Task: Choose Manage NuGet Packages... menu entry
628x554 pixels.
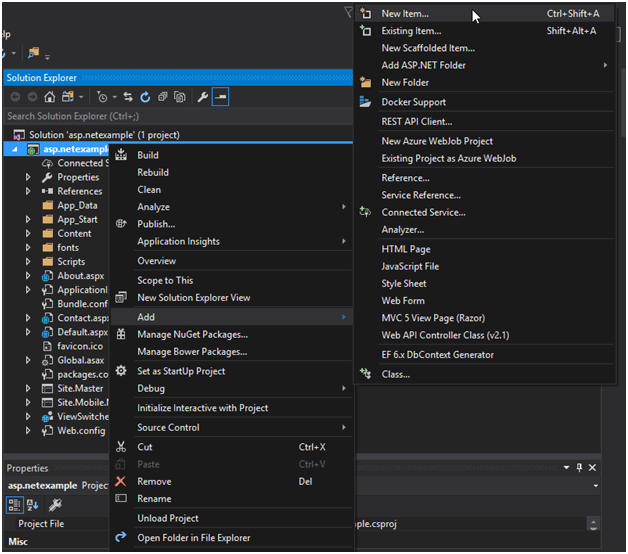Action: (x=192, y=334)
